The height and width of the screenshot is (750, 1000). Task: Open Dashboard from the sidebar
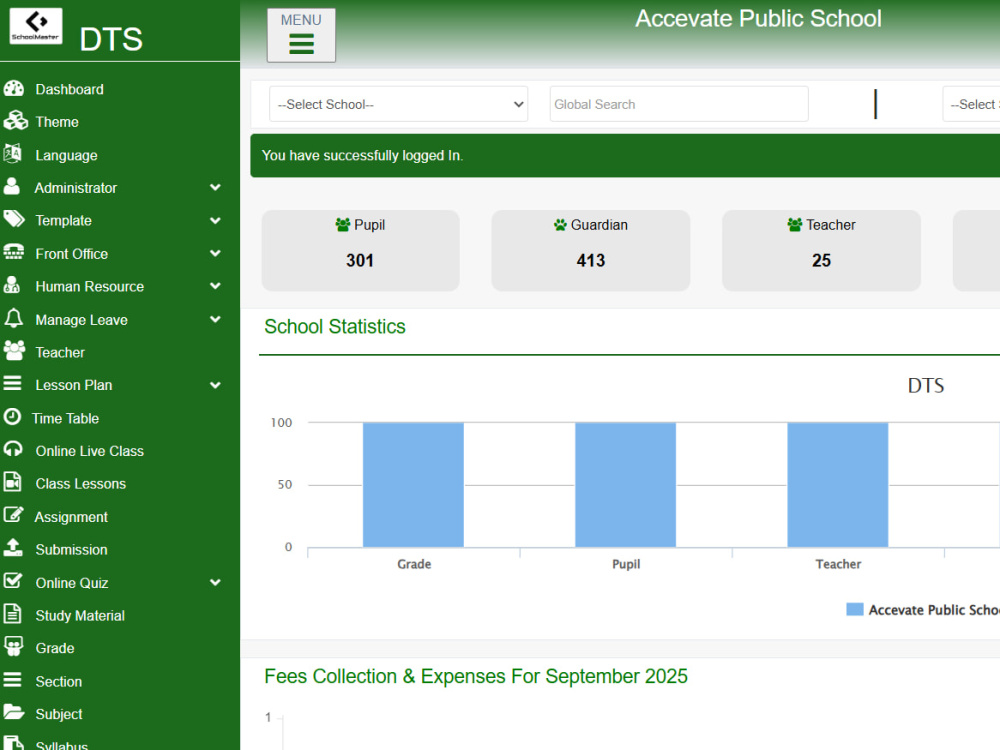[70, 89]
